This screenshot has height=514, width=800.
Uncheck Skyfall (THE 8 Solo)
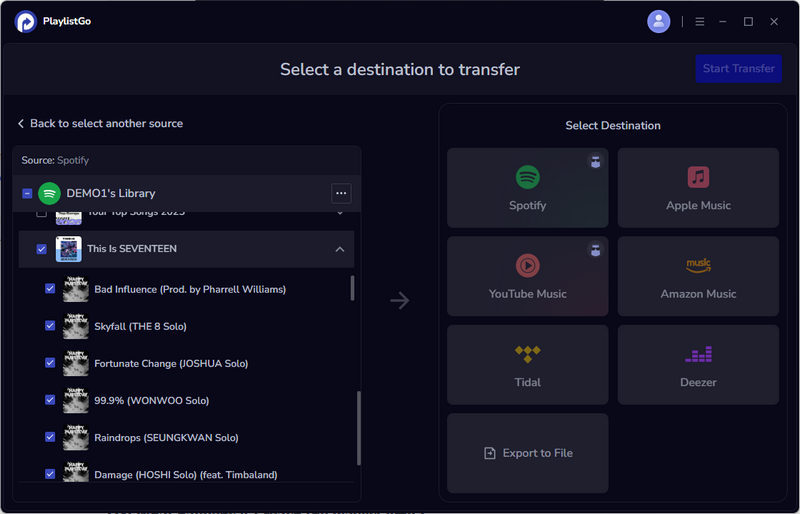50,326
